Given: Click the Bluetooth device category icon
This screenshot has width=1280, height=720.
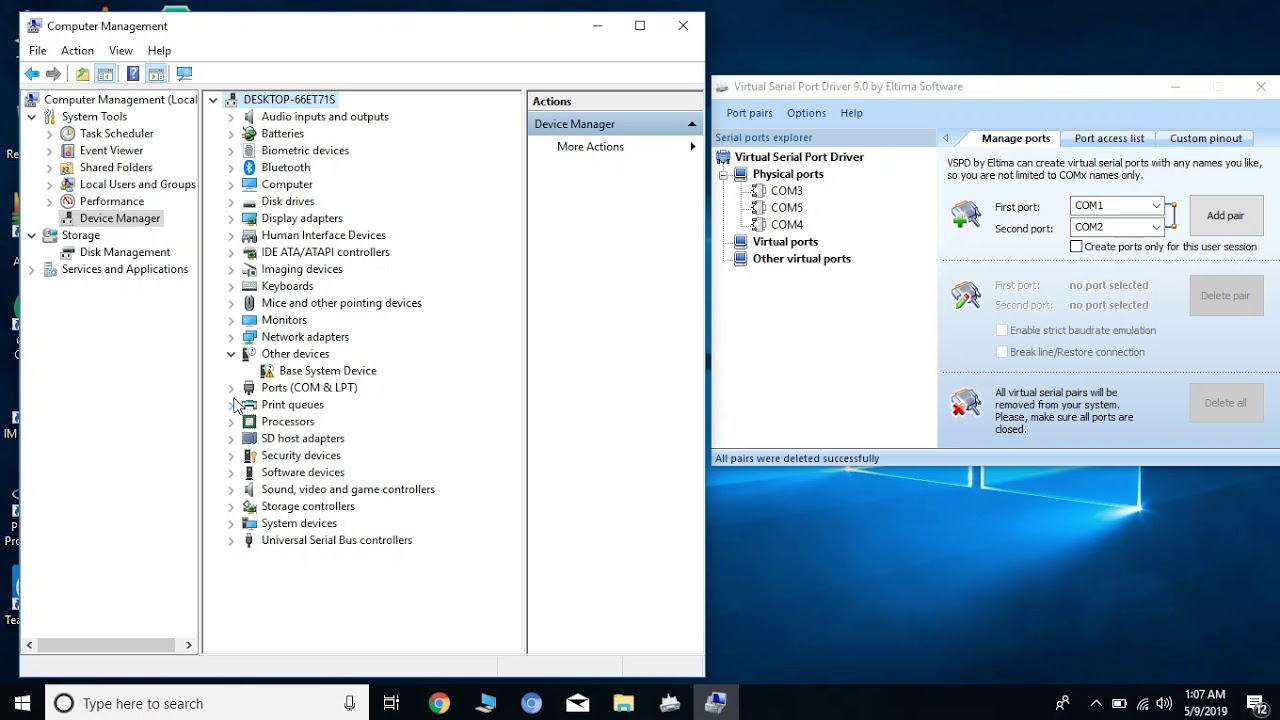Looking at the screenshot, I should tap(249, 167).
